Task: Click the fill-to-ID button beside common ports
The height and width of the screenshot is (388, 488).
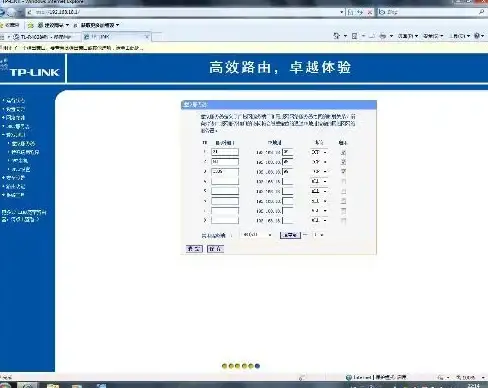Action: [x=290, y=235]
